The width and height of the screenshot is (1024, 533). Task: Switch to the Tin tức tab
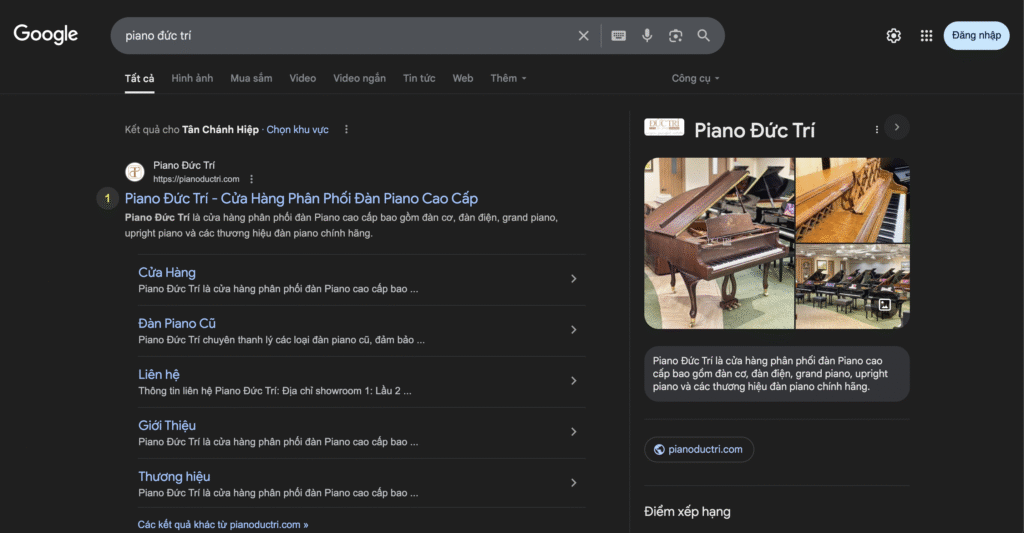click(x=419, y=78)
